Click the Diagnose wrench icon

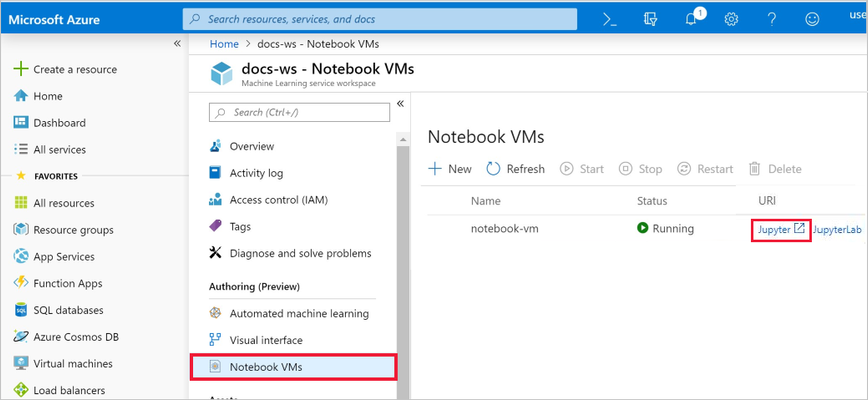[215, 253]
